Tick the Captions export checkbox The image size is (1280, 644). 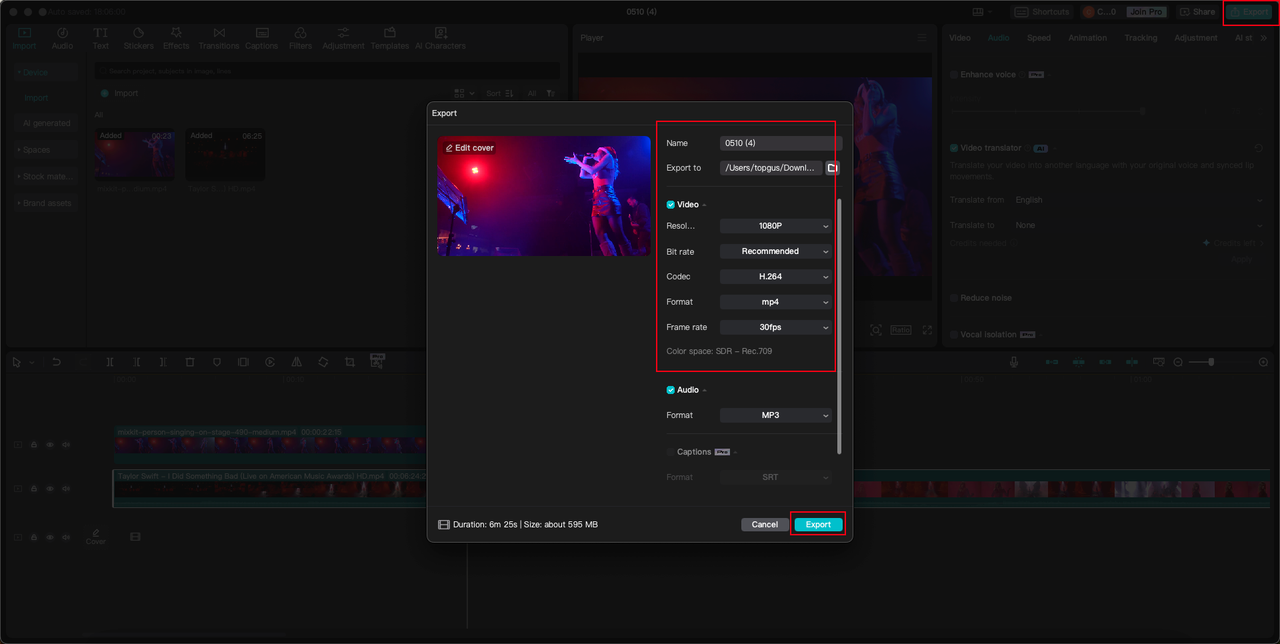click(x=671, y=452)
